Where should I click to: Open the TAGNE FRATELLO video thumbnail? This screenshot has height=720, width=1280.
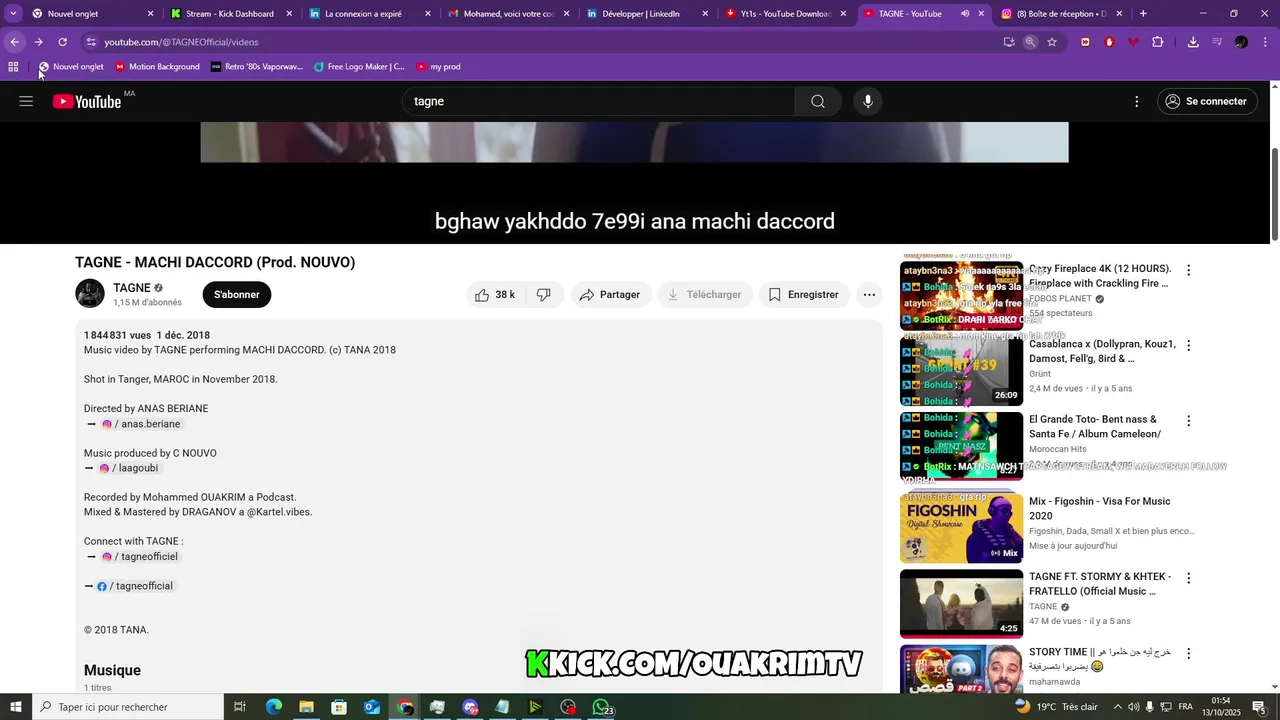[961, 603]
